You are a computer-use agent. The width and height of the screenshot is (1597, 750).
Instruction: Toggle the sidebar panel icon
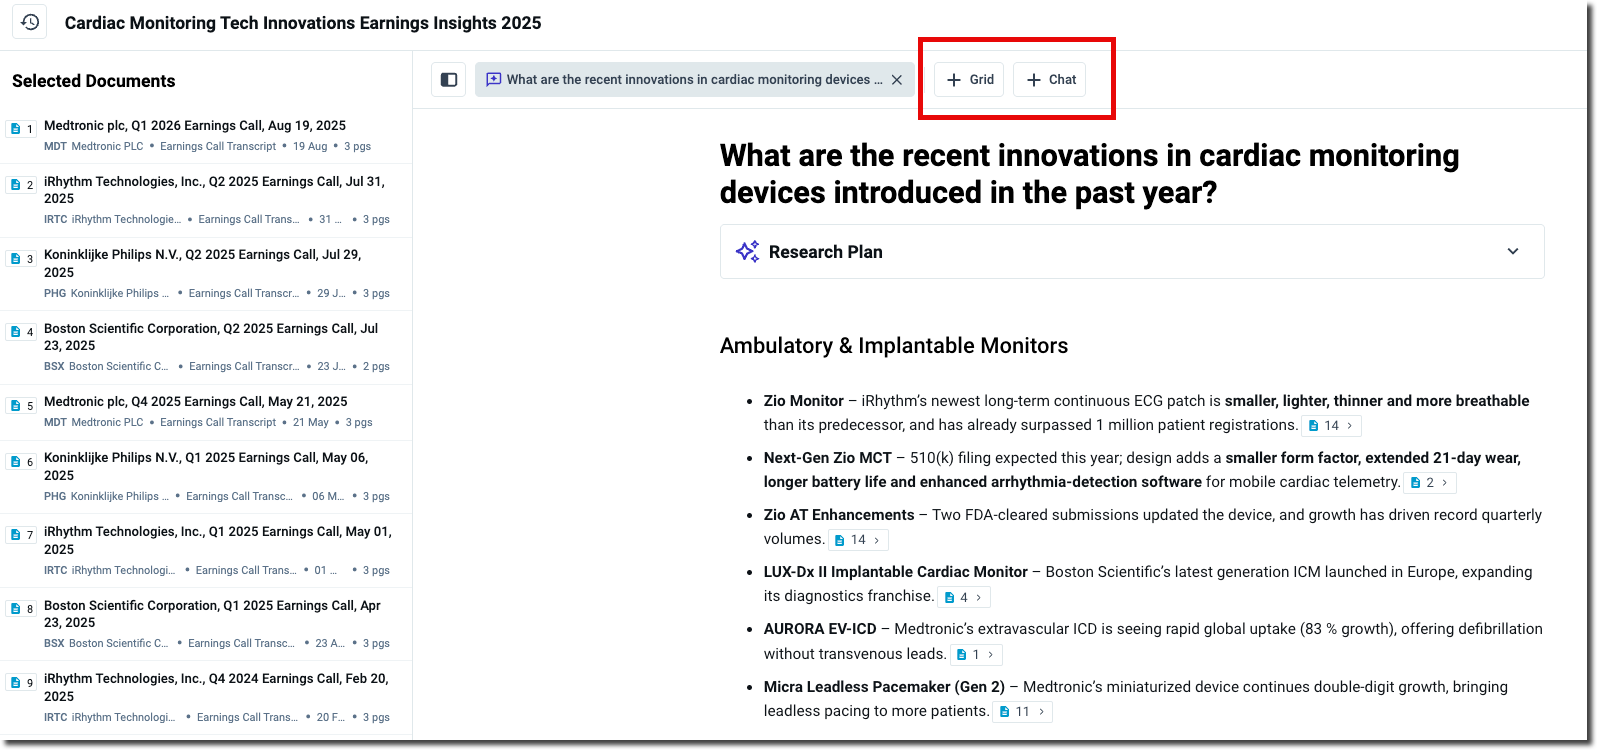coord(449,80)
